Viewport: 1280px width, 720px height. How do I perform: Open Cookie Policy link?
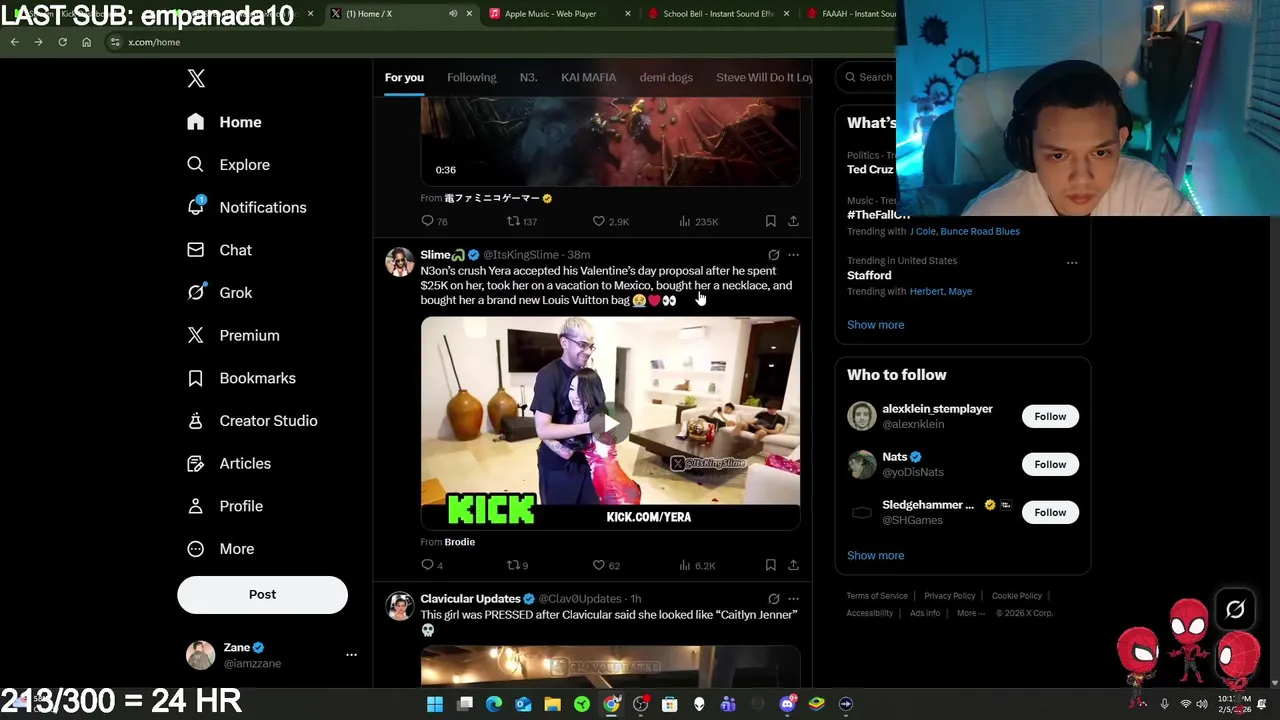point(1016,596)
